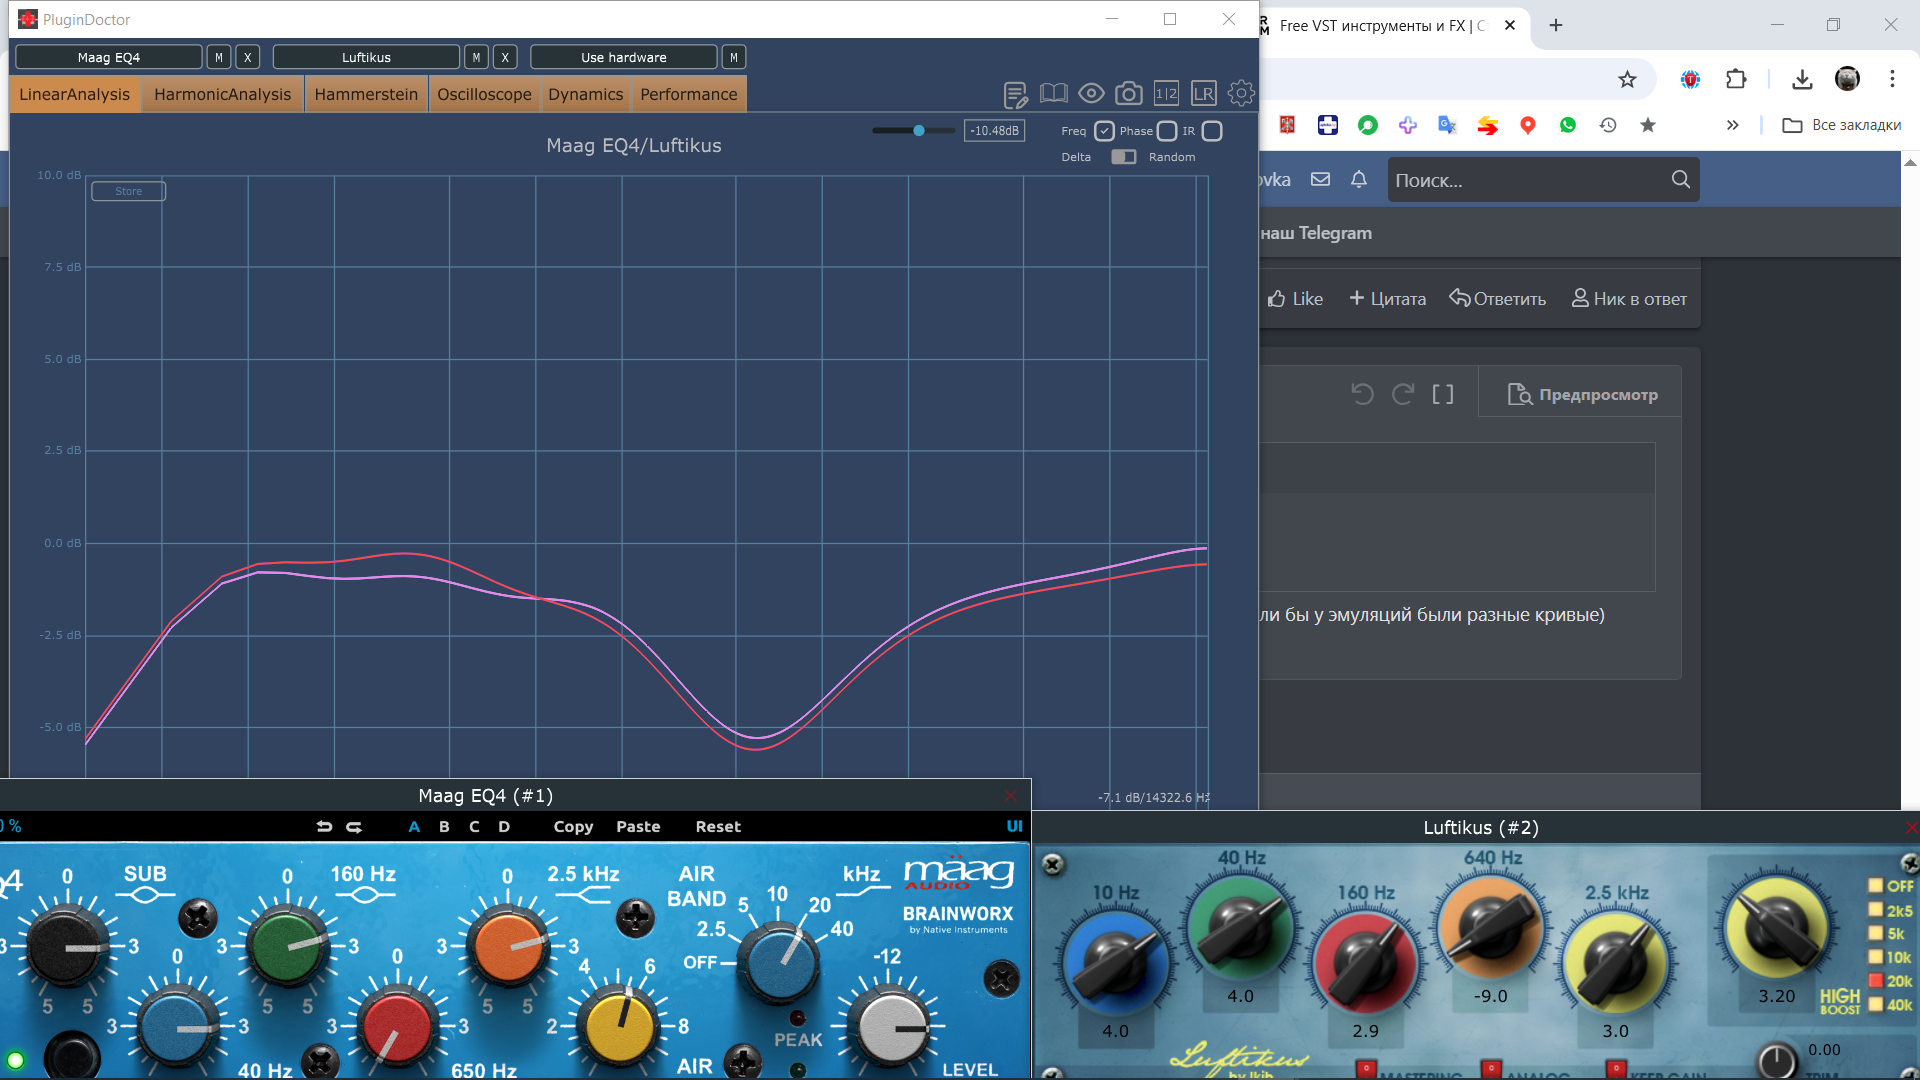Click the LR channel icon

click(1203, 94)
